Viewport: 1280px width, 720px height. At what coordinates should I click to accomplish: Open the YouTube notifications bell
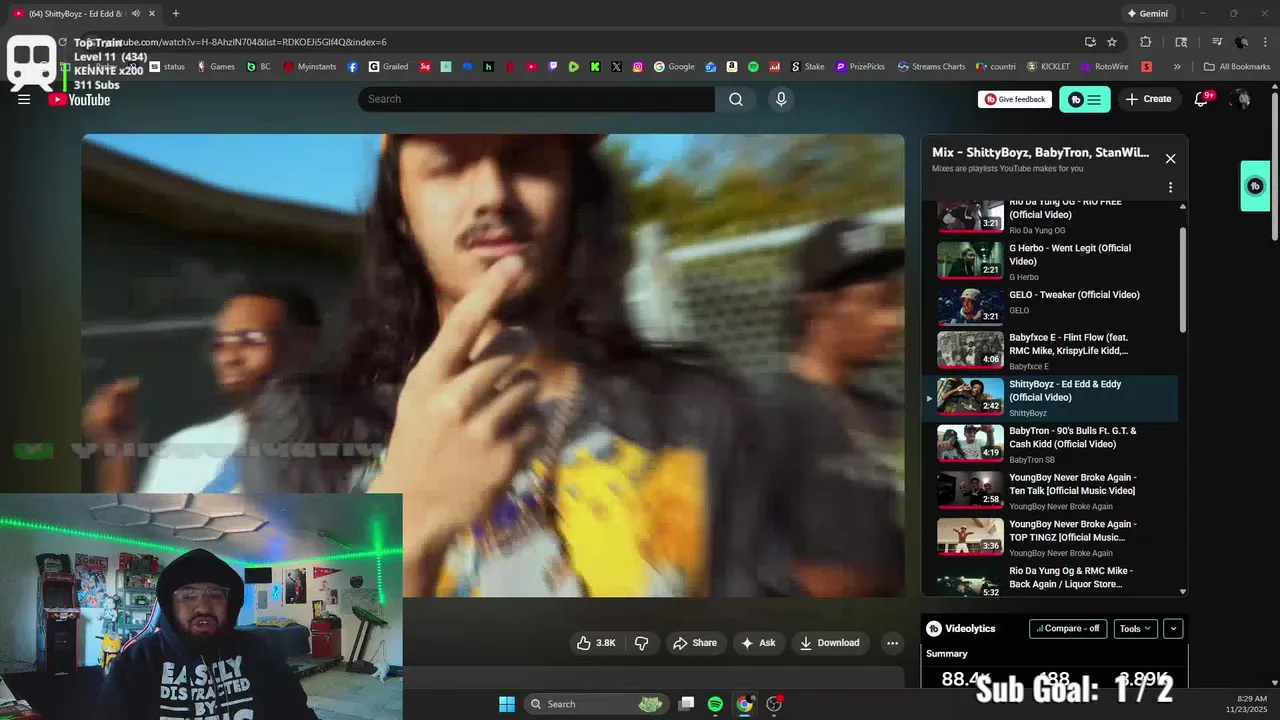click(x=1202, y=99)
